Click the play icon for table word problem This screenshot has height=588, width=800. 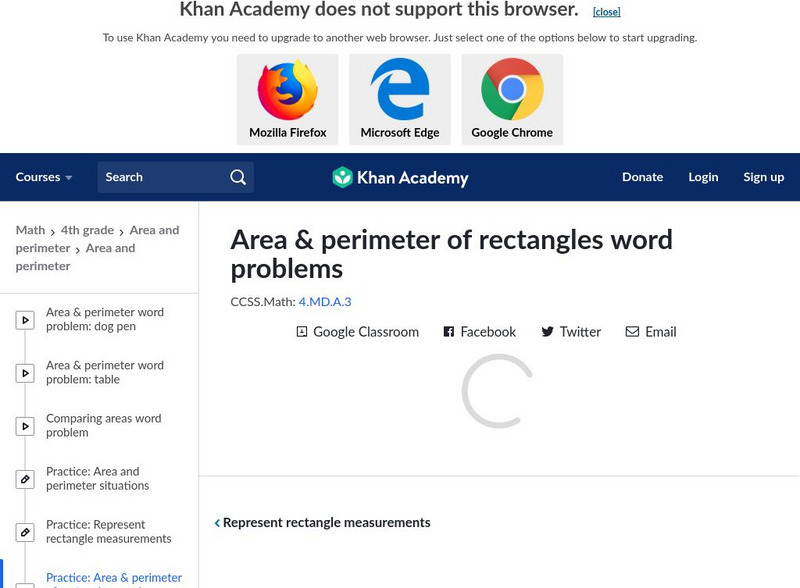(25, 373)
